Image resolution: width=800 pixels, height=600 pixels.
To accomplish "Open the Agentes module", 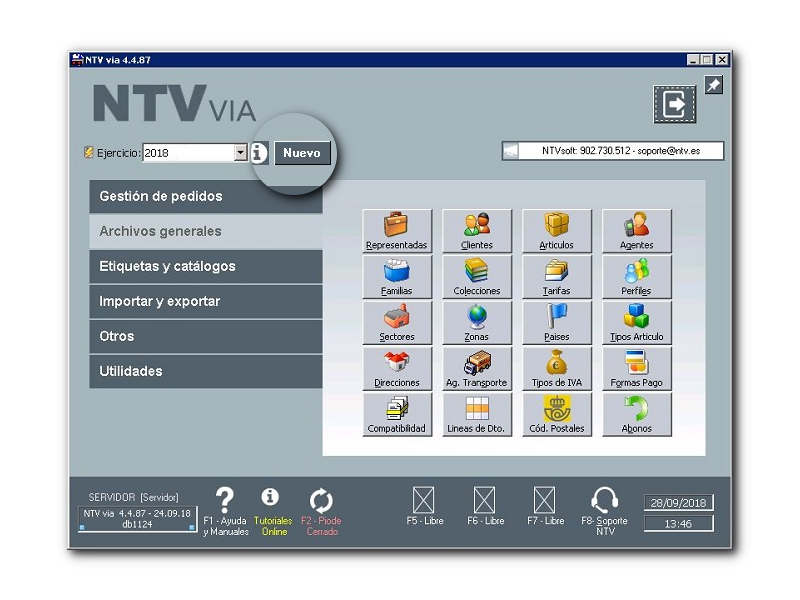I will pyautogui.click(x=637, y=231).
